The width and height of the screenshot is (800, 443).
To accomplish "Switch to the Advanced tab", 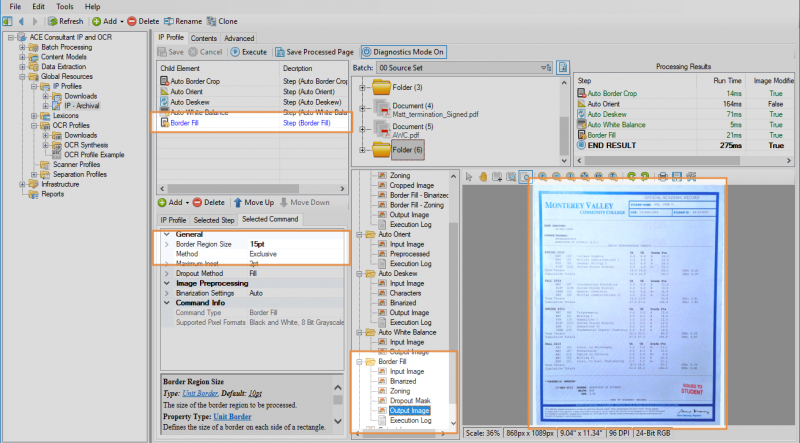I will click(239, 38).
